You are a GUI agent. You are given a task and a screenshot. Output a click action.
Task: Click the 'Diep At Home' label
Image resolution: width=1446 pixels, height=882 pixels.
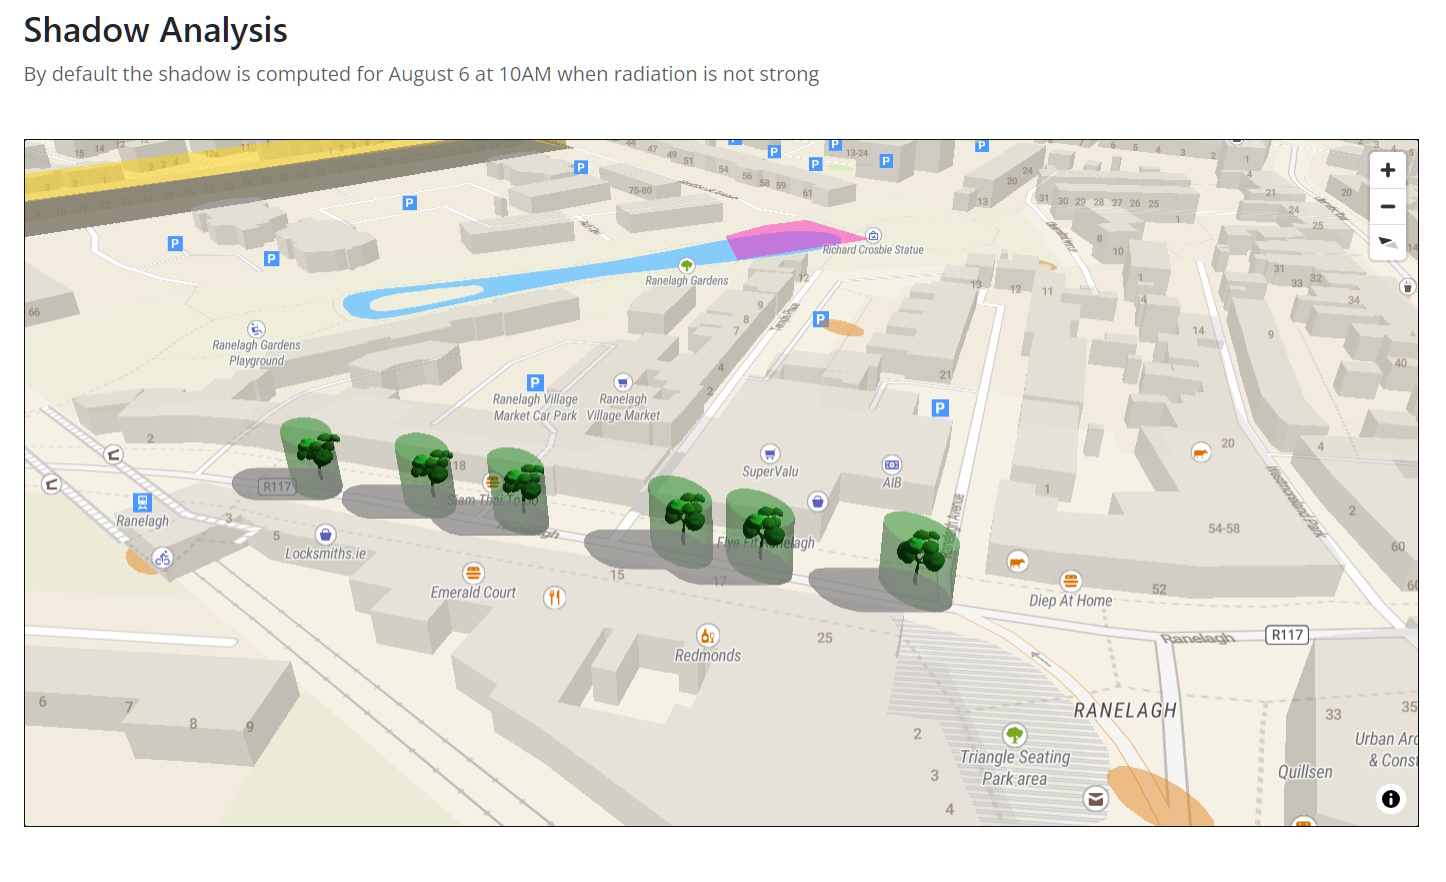point(1071,601)
